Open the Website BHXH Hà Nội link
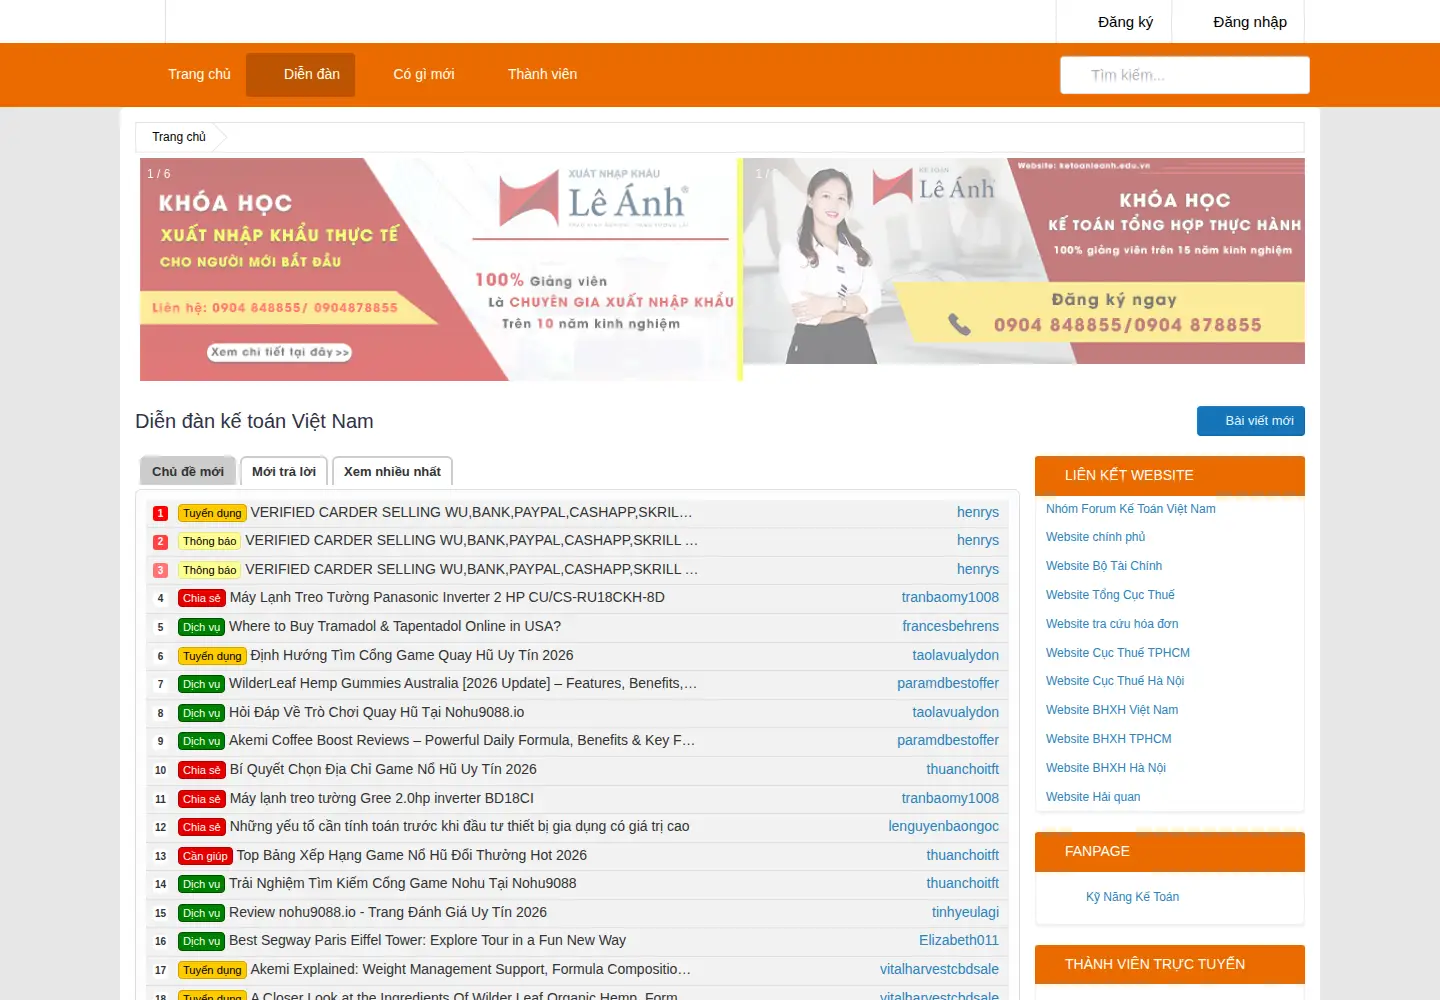Screen dimensions: 1440x1000 pyautogui.click(x=1106, y=768)
